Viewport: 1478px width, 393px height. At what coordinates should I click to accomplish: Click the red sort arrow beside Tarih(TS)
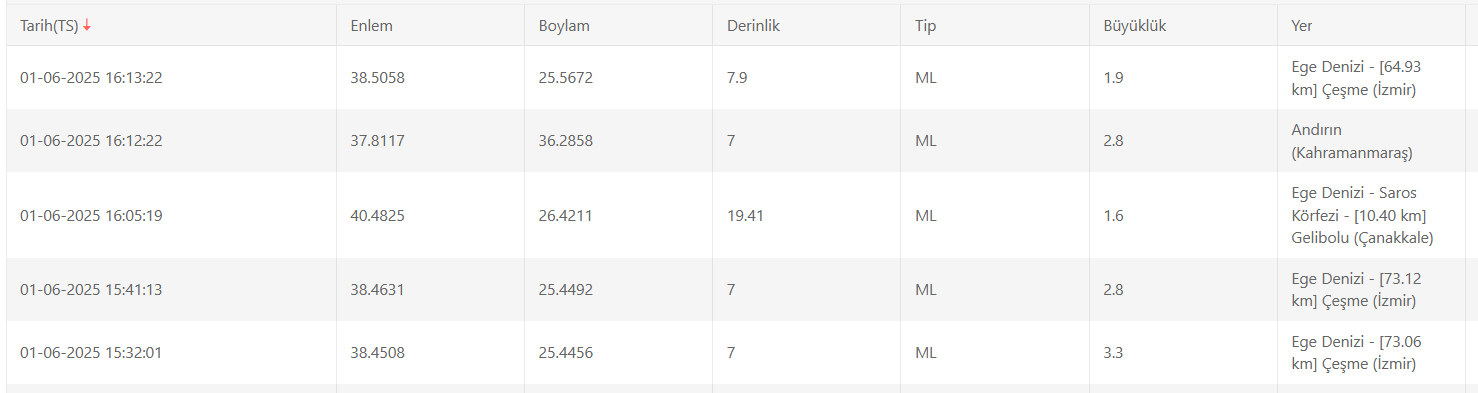[x=87, y=26]
